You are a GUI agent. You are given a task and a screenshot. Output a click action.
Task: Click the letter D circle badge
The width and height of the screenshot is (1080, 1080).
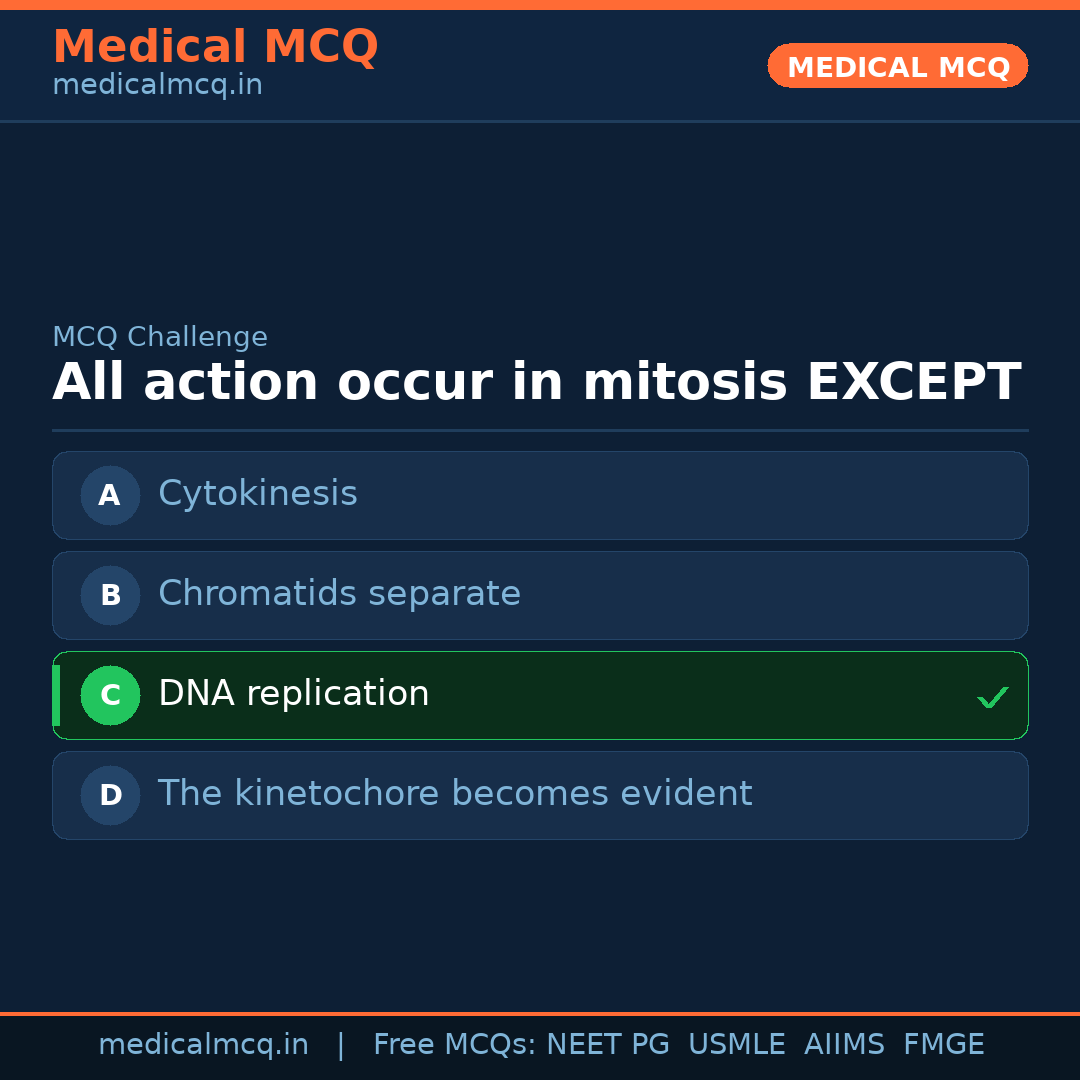coord(110,795)
